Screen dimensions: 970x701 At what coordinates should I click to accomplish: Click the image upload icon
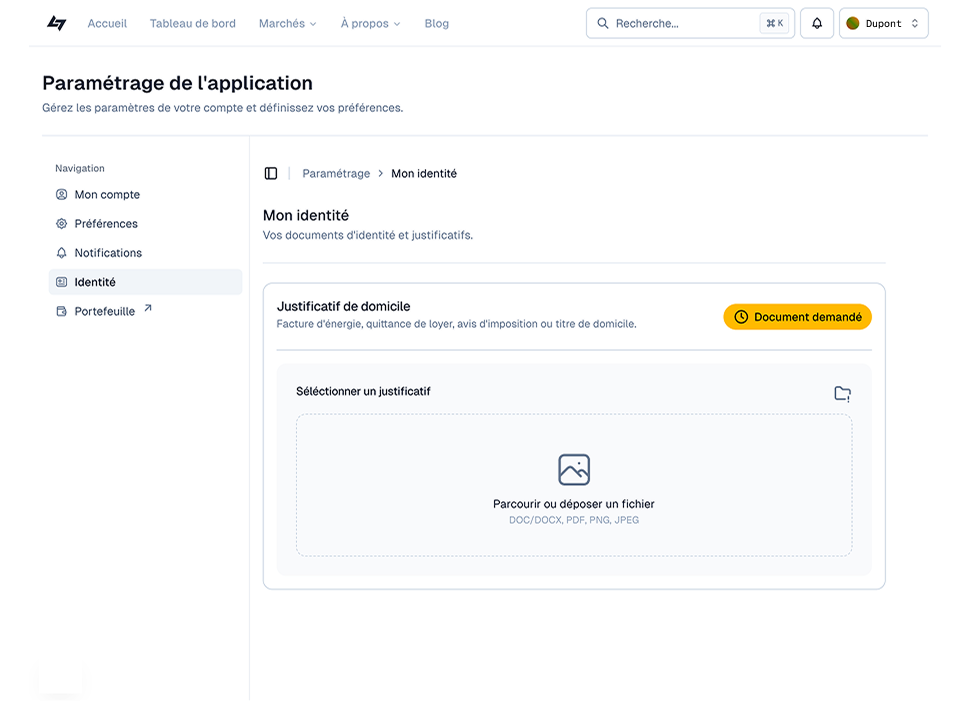click(x=574, y=470)
